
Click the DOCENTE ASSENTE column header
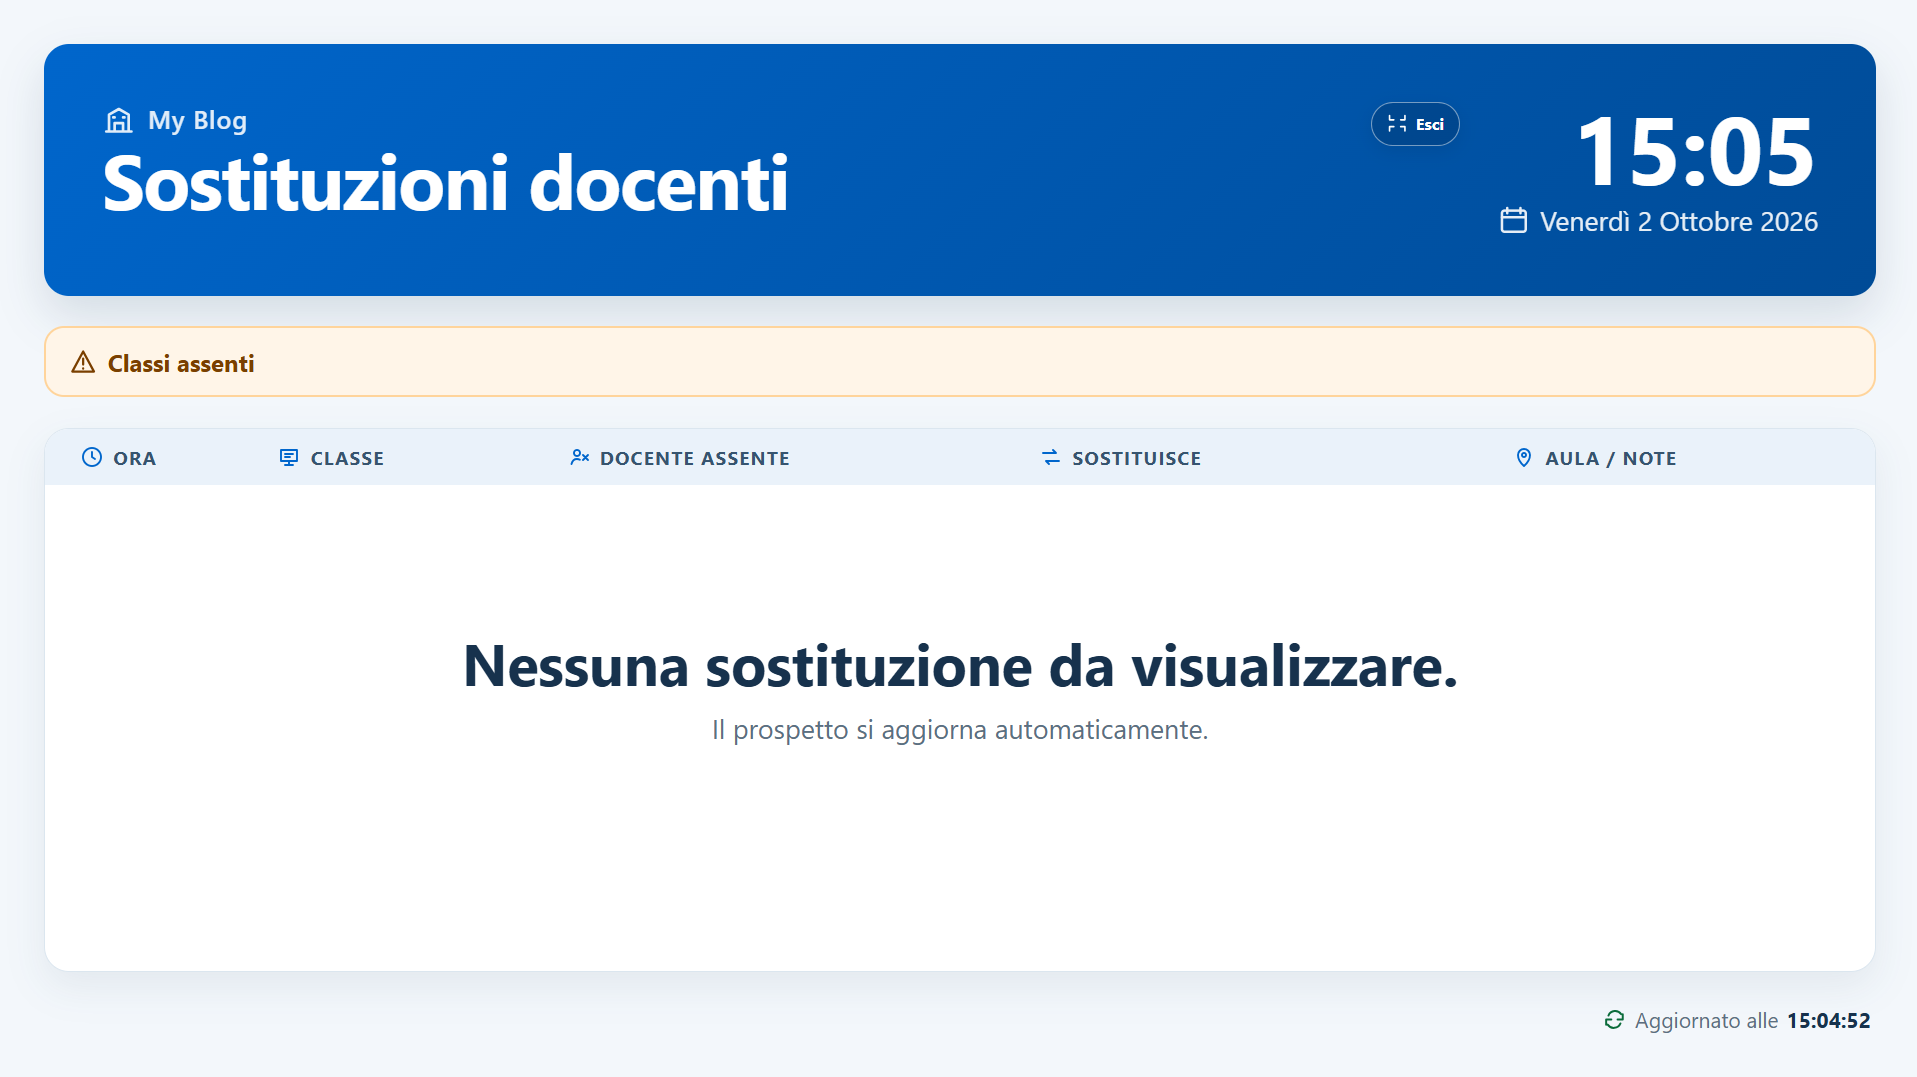695,458
